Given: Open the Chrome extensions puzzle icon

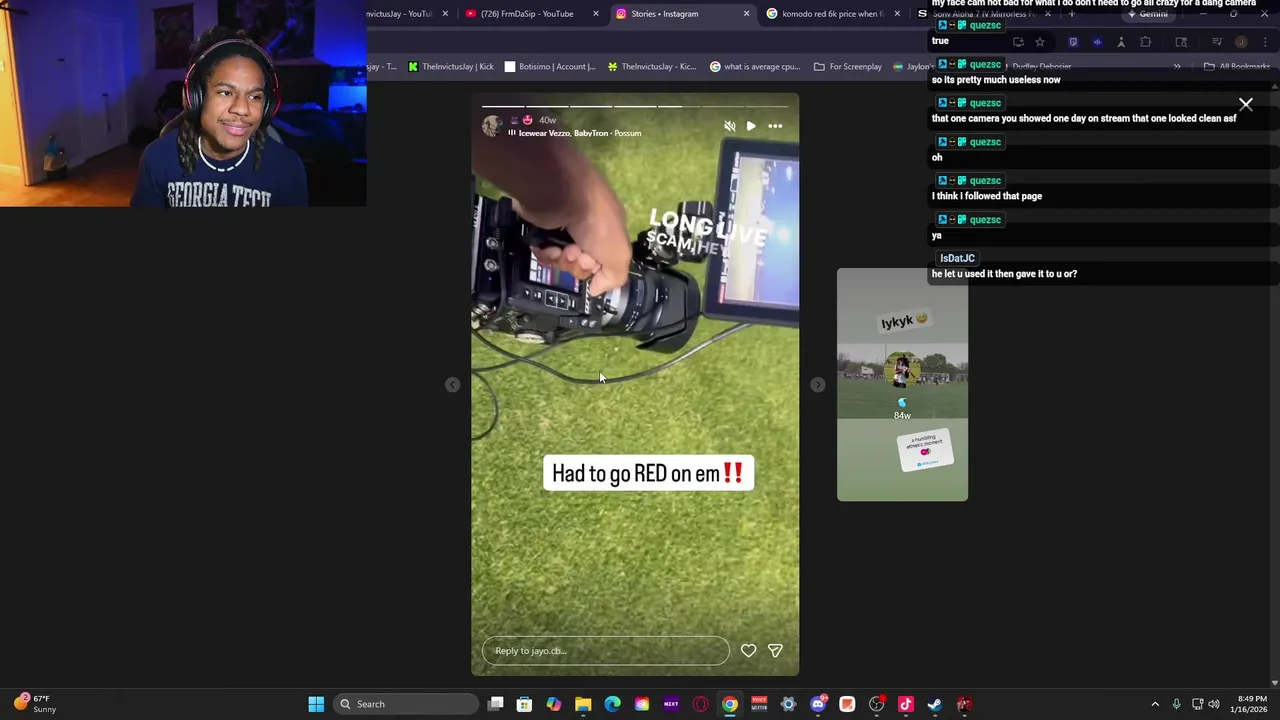Looking at the screenshot, I should (x=1145, y=42).
